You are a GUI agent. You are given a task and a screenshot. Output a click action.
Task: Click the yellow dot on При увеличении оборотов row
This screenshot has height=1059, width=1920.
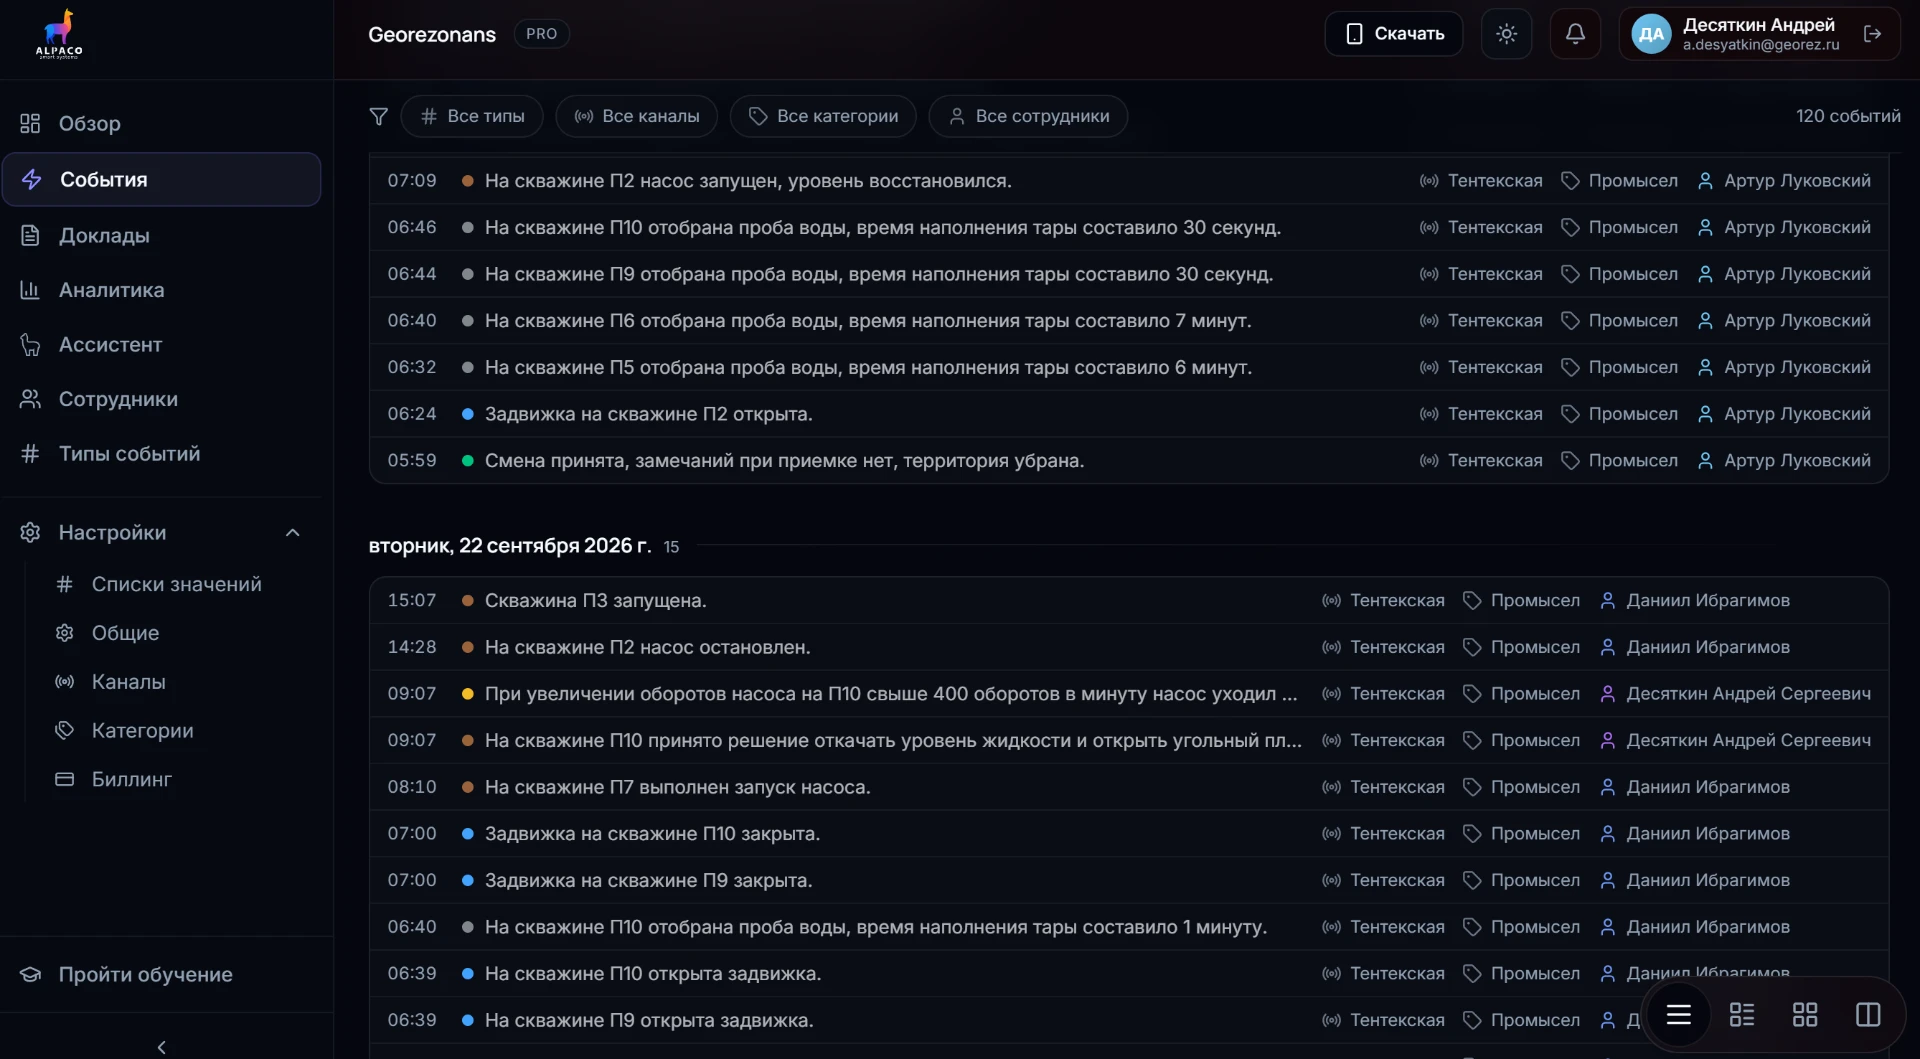coord(467,694)
